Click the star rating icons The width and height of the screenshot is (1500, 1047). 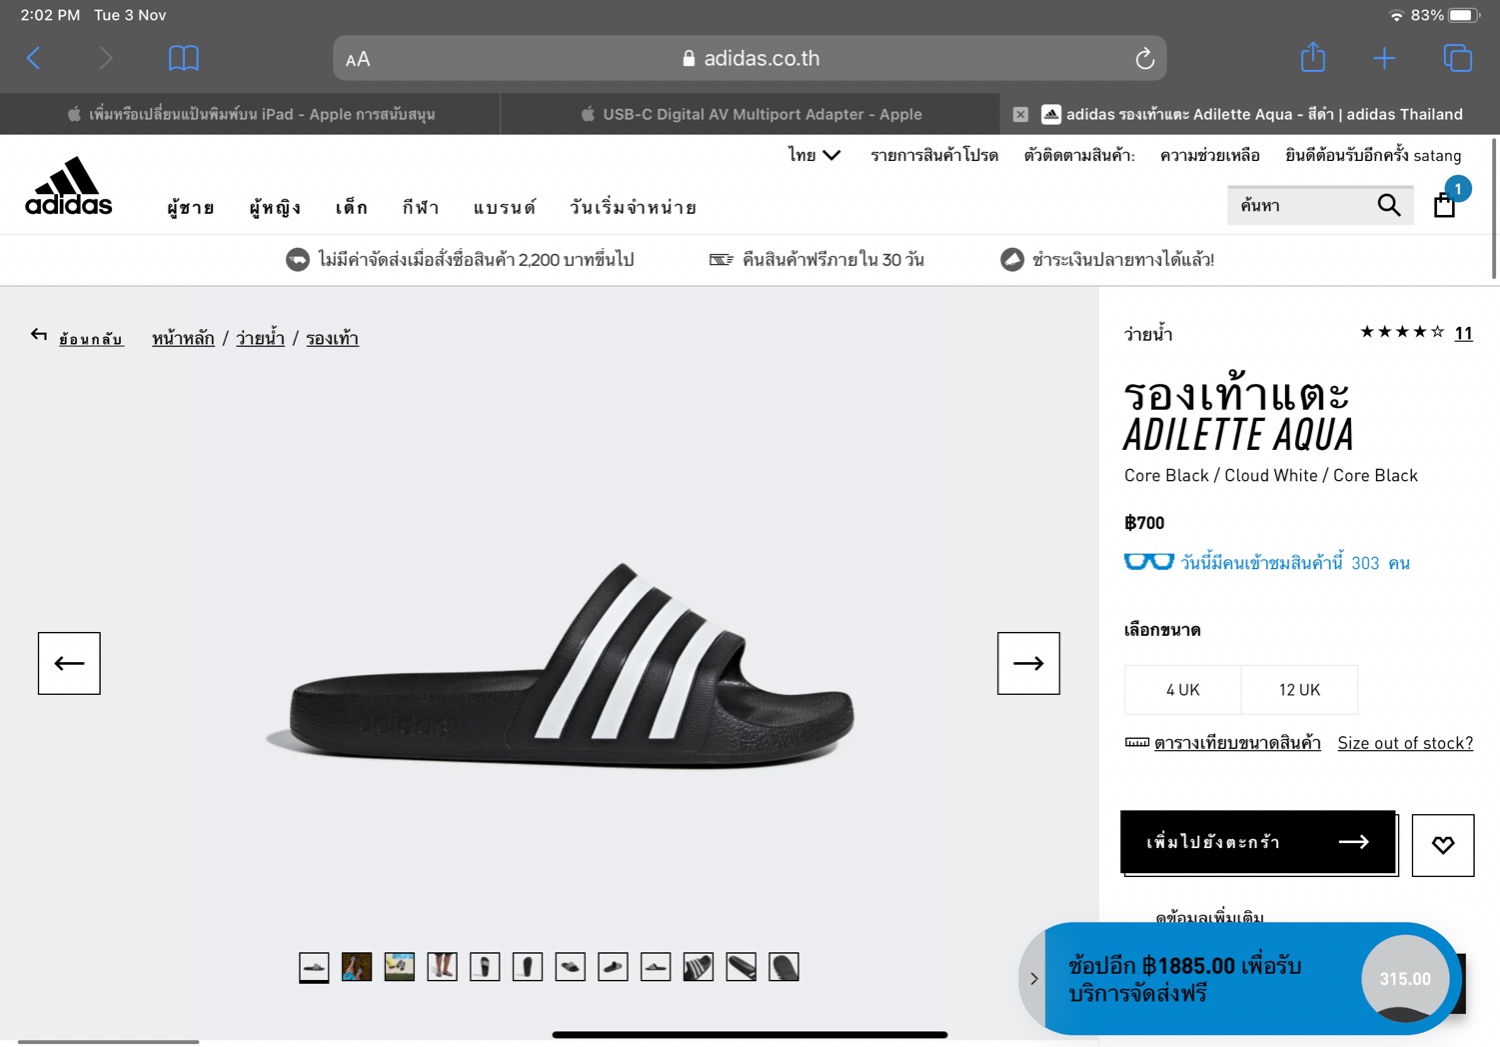pos(1402,332)
